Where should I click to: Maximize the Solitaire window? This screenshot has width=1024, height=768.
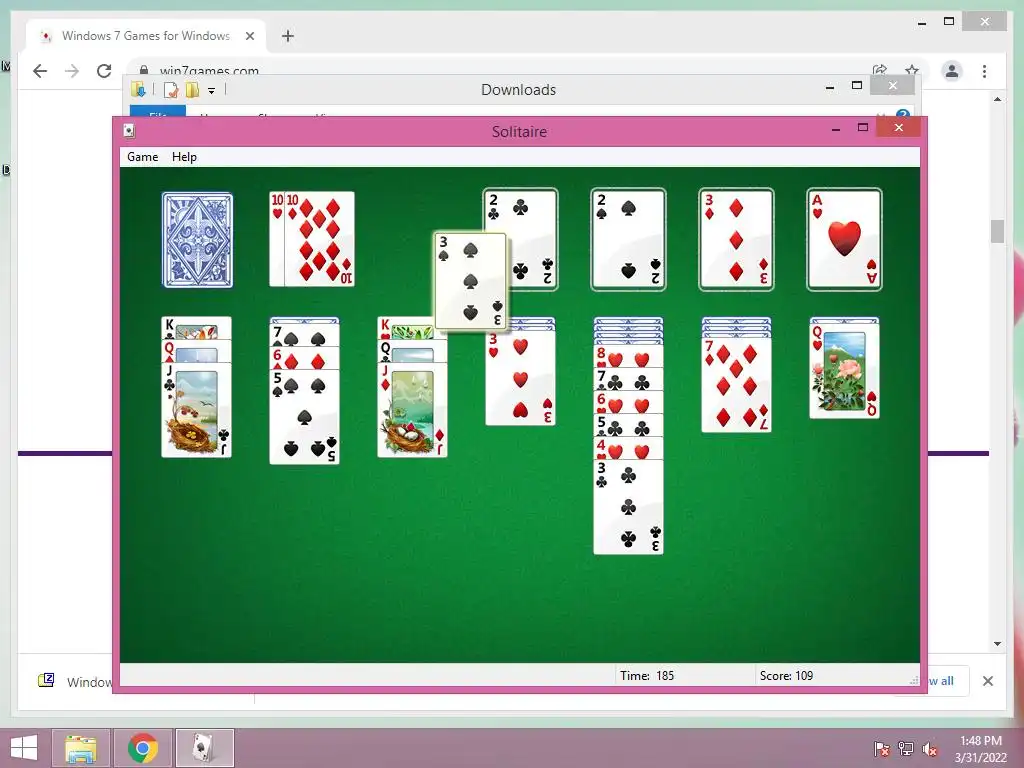tap(863, 128)
